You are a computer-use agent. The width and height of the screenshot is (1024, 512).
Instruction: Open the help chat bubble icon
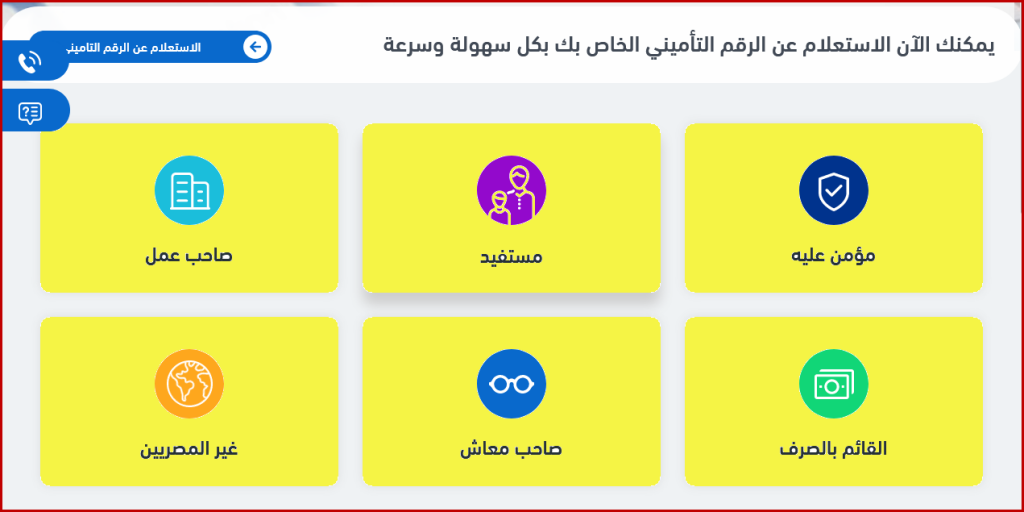(x=30, y=113)
